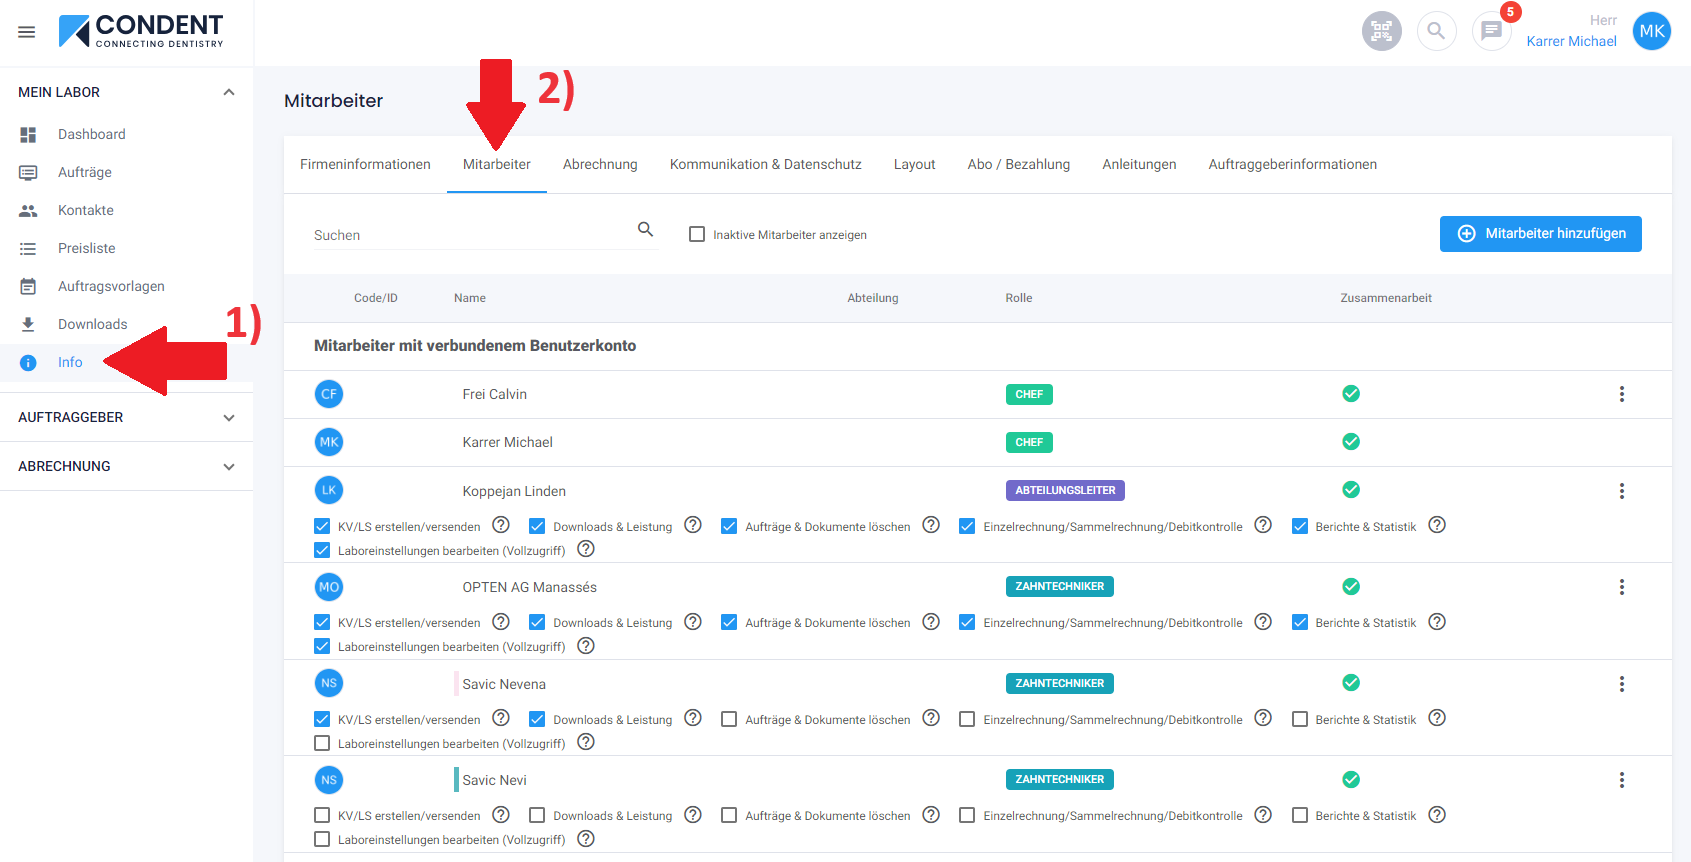Open three-dot menu for Koppejan Linden

pyautogui.click(x=1621, y=491)
